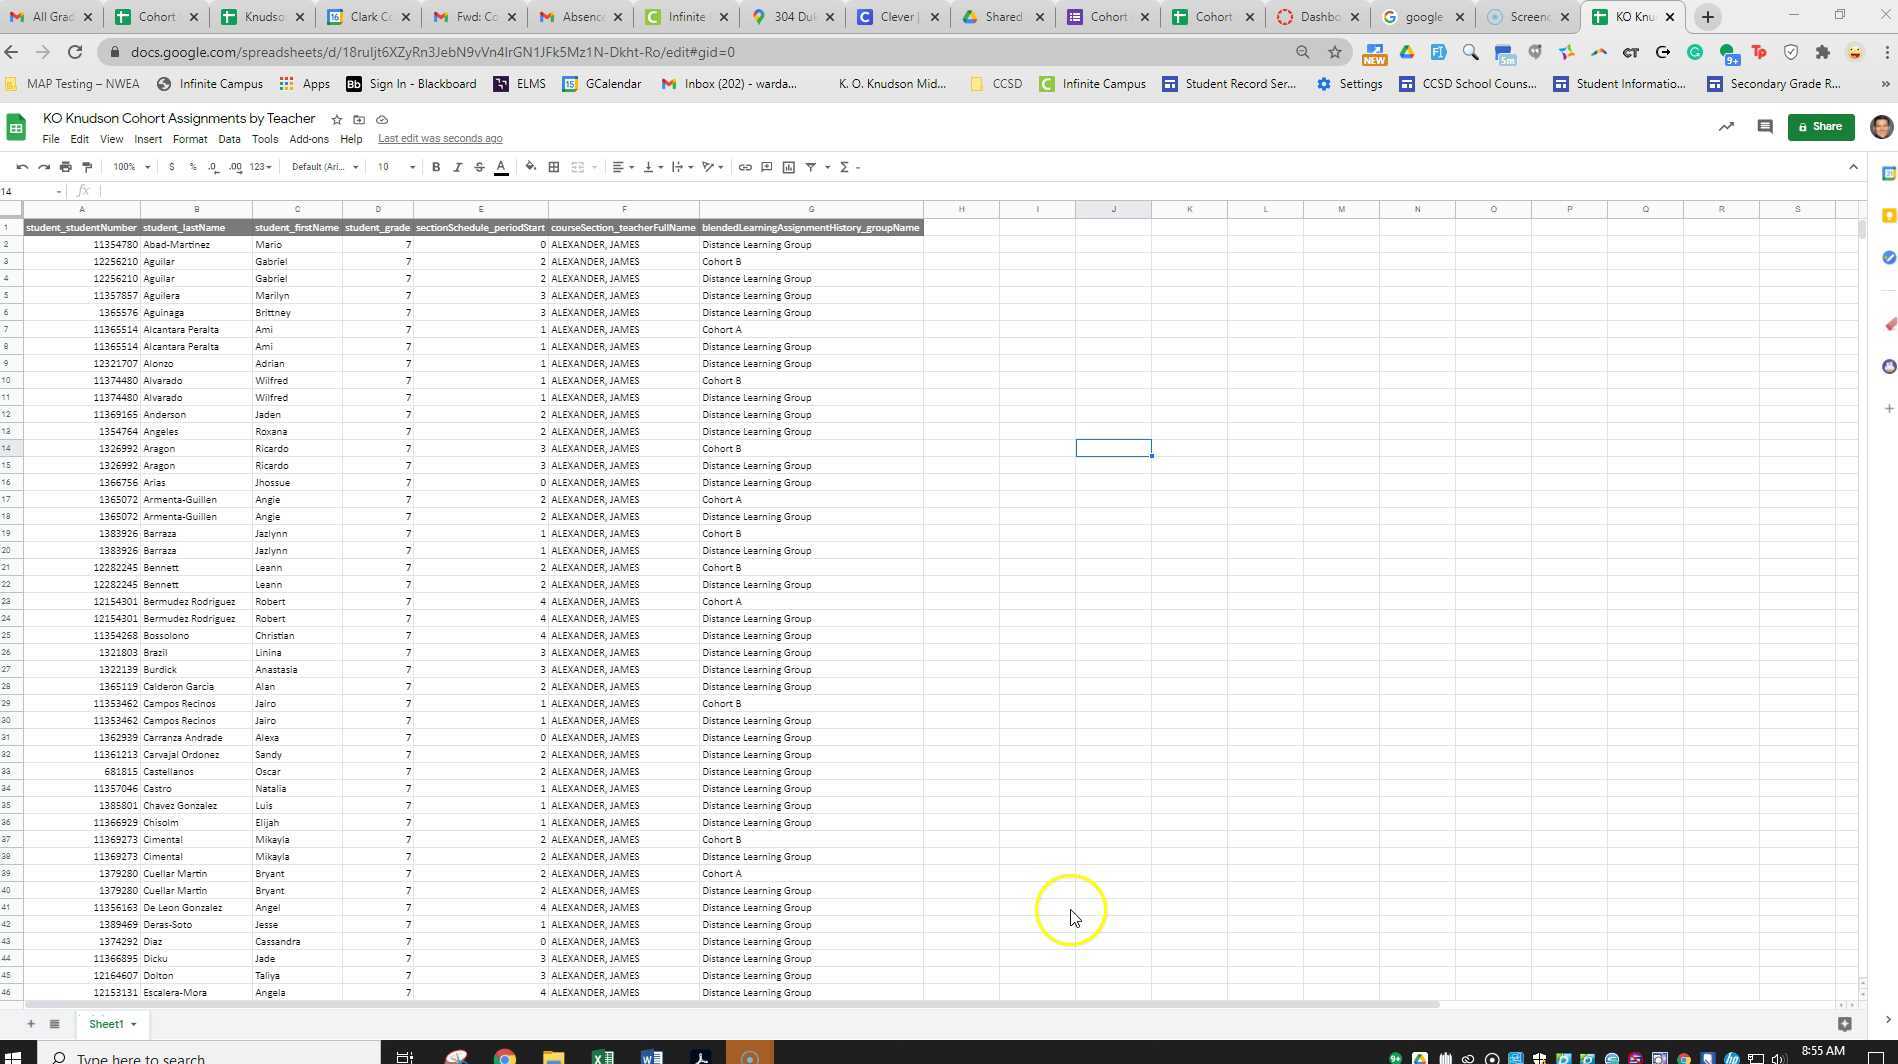Star the KO Knudson Cohort spreadsheet

click(336, 119)
